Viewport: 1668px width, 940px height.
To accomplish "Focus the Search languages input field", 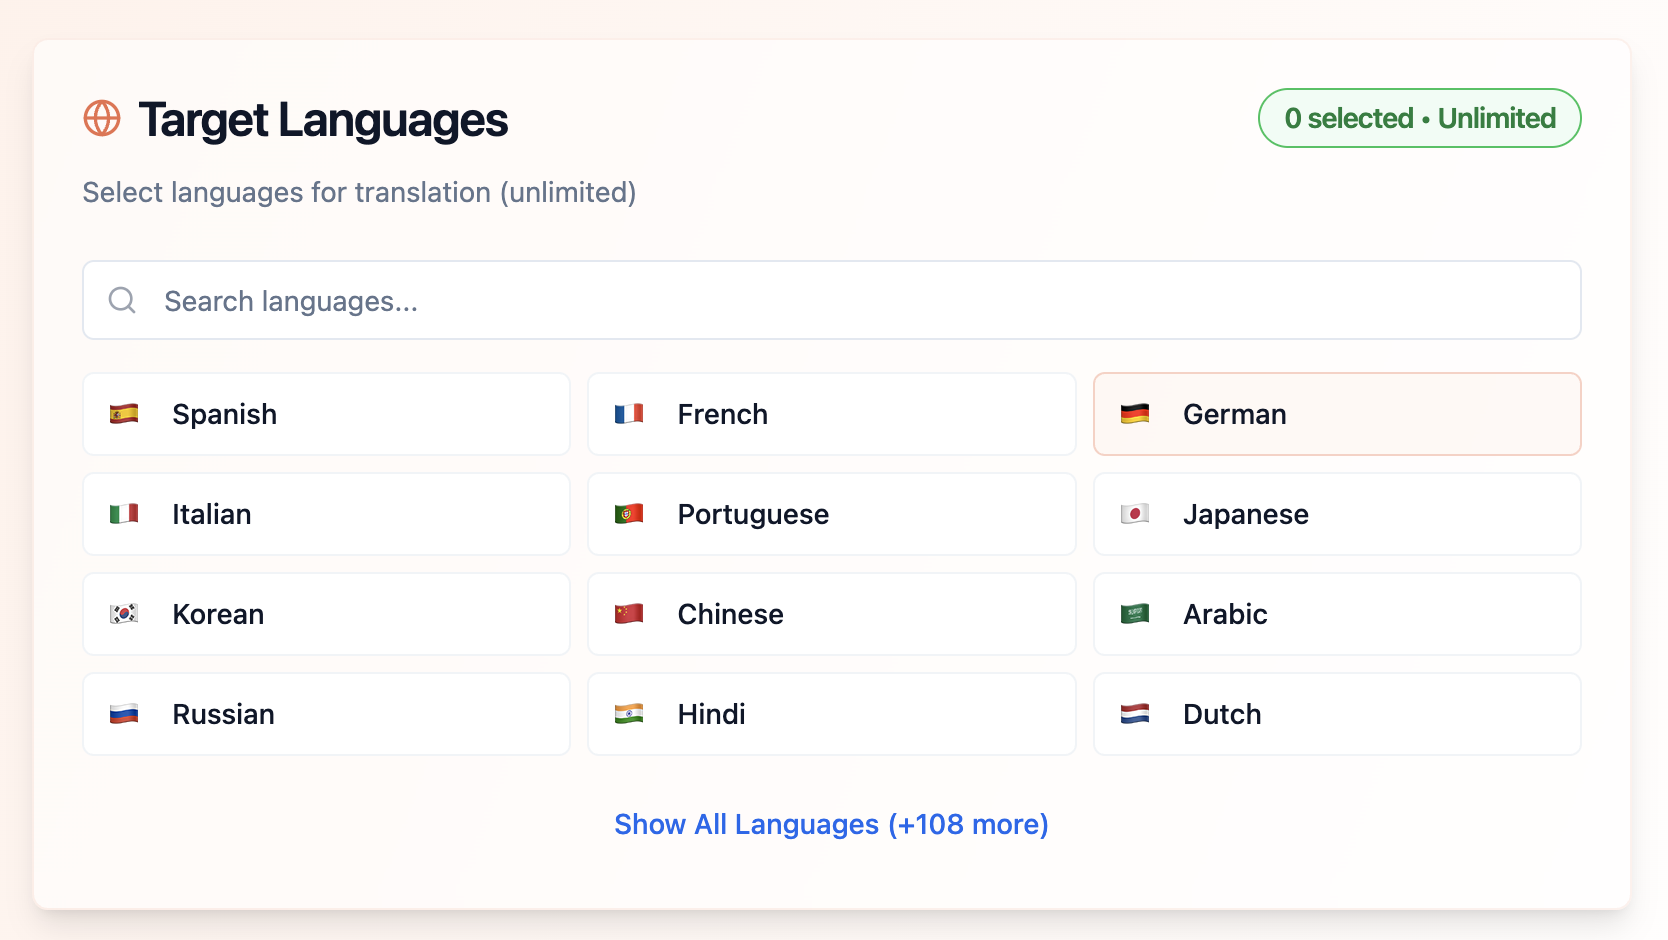I will pos(832,300).
